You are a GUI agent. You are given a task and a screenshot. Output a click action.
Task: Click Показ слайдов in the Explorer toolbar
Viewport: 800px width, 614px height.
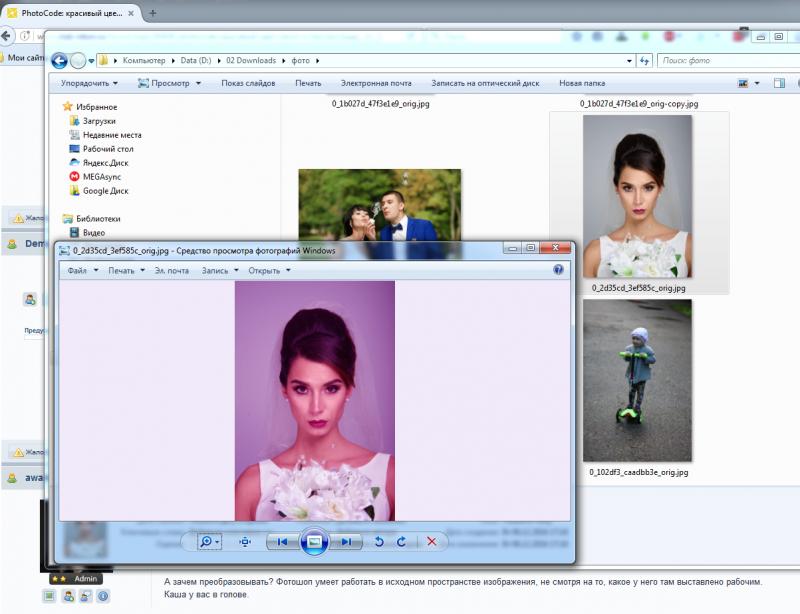[x=248, y=83]
